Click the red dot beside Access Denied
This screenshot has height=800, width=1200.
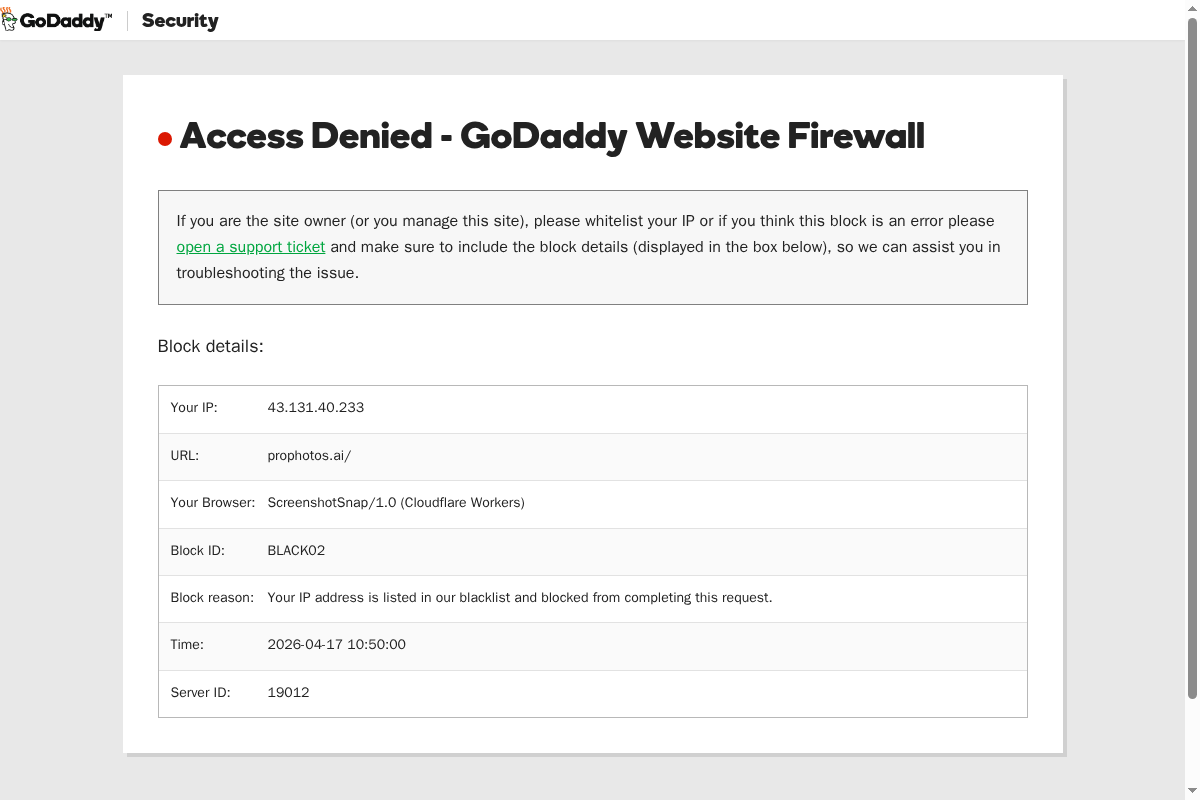pyautogui.click(x=165, y=140)
